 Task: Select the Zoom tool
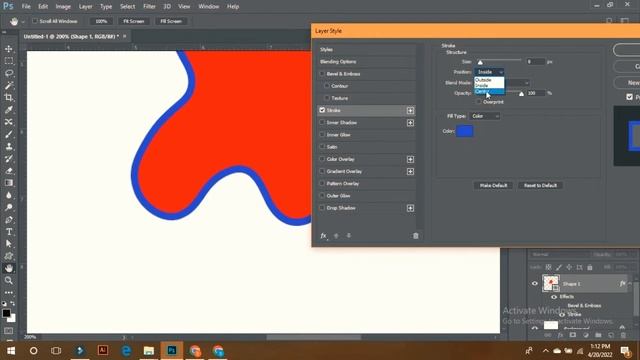(x=9, y=280)
